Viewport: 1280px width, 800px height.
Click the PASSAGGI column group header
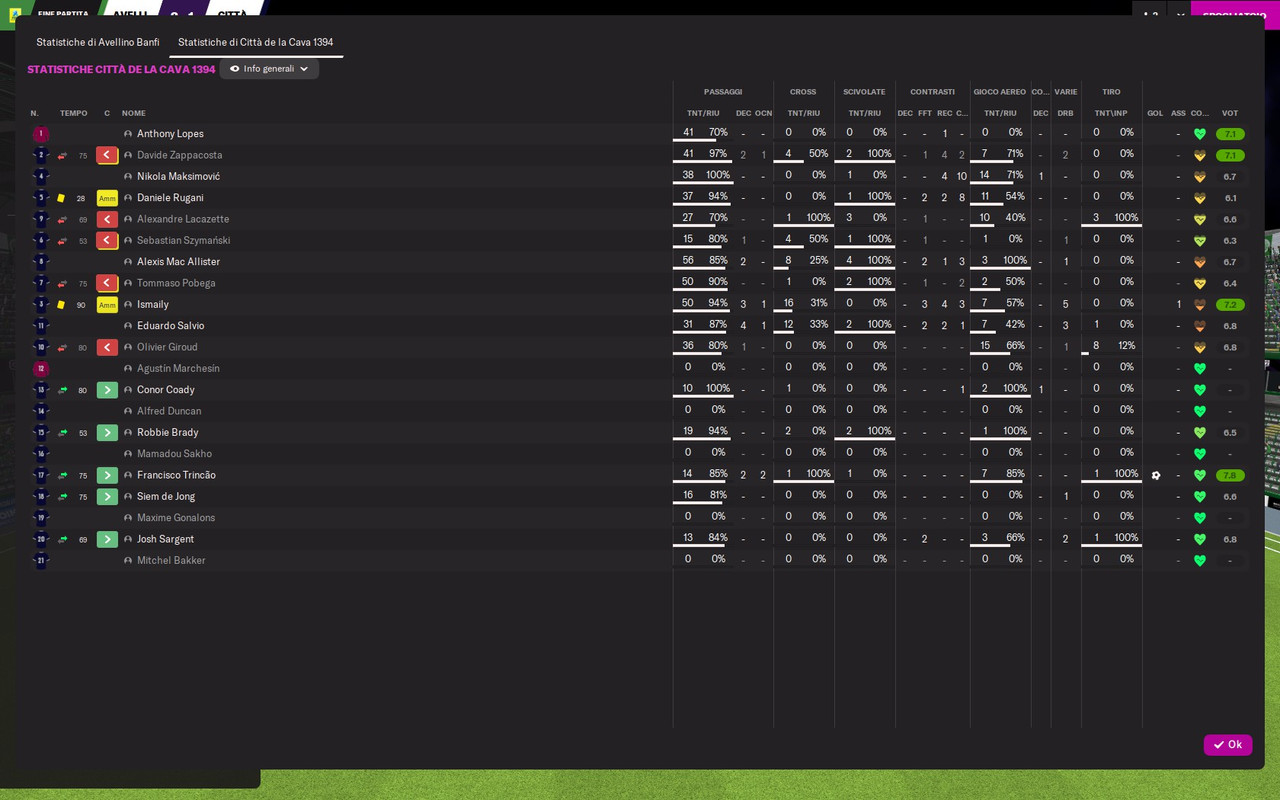coord(723,92)
